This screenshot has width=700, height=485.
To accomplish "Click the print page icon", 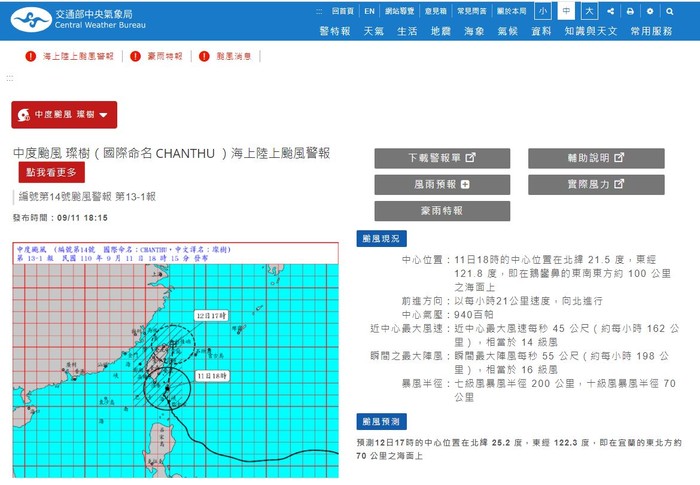I will (x=631, y=12).
